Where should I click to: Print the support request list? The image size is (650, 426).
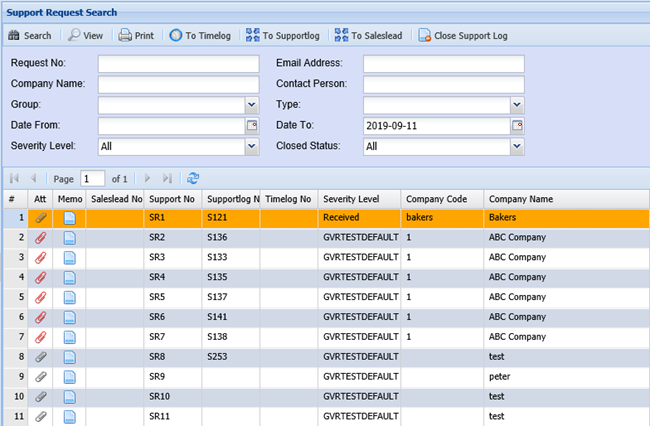click(x=136, y=36)
